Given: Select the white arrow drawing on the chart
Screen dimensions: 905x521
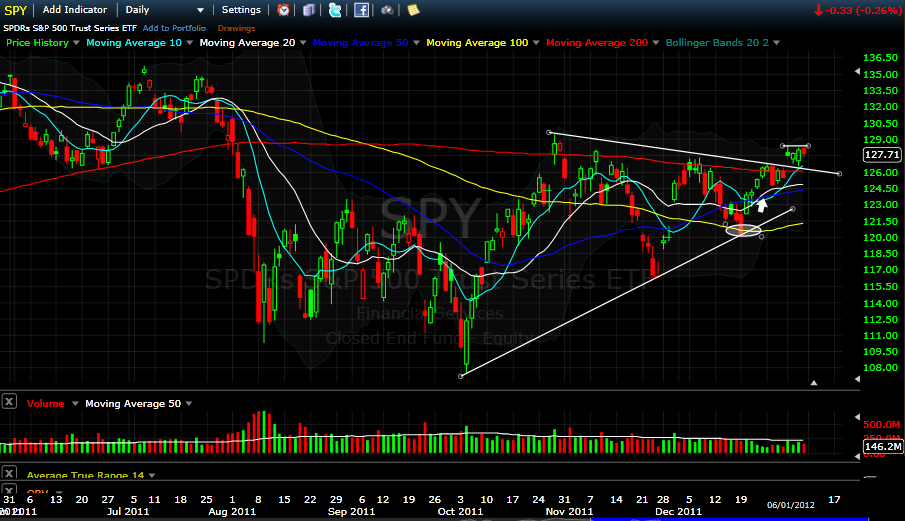Looking at the screenshot, I should click(x=762, y=204).
